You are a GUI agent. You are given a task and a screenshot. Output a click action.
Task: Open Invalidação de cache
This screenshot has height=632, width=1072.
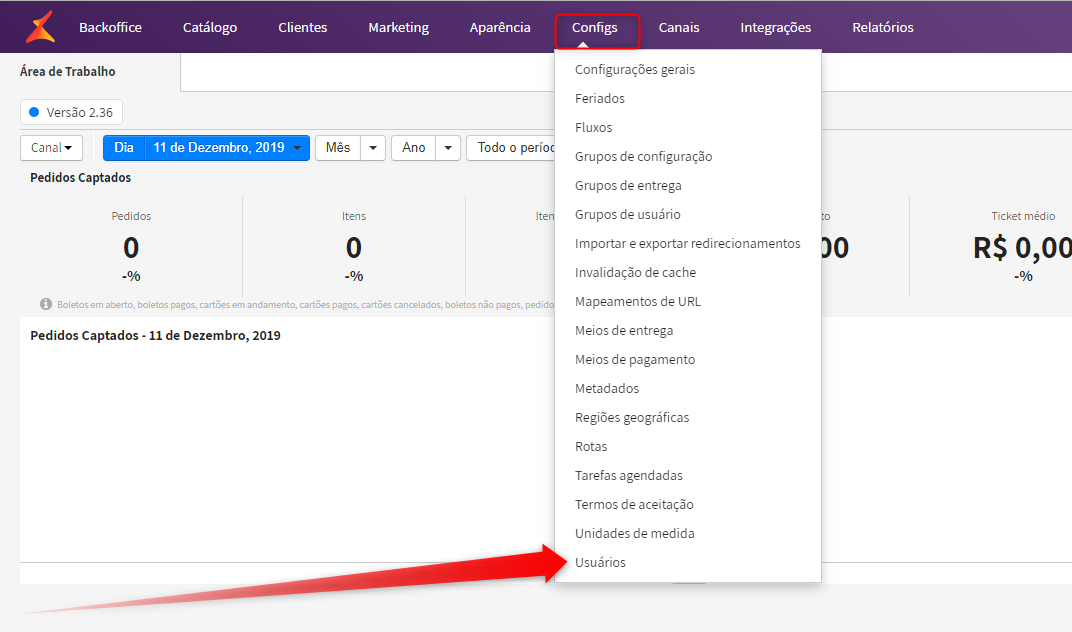[x=635, y=272]
